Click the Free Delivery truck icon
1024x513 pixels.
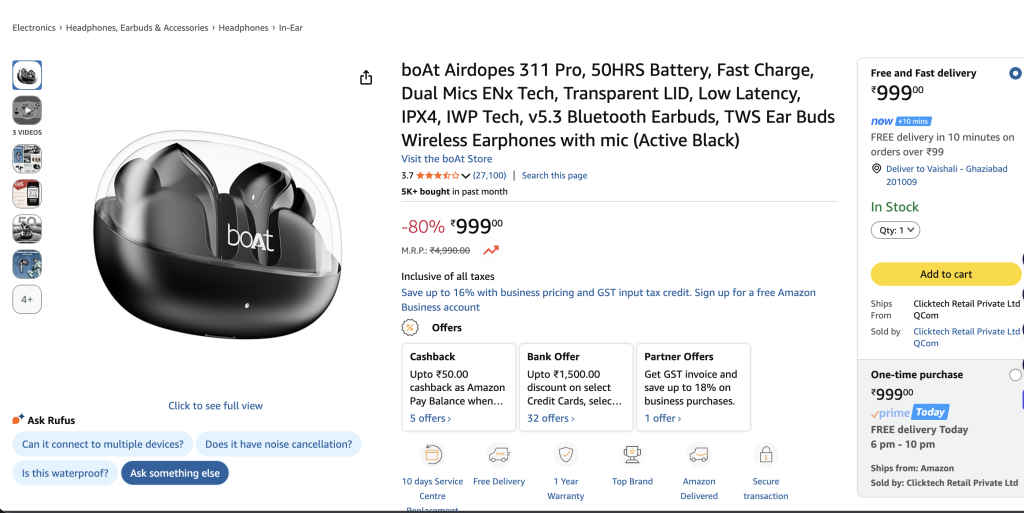(499, 455)
